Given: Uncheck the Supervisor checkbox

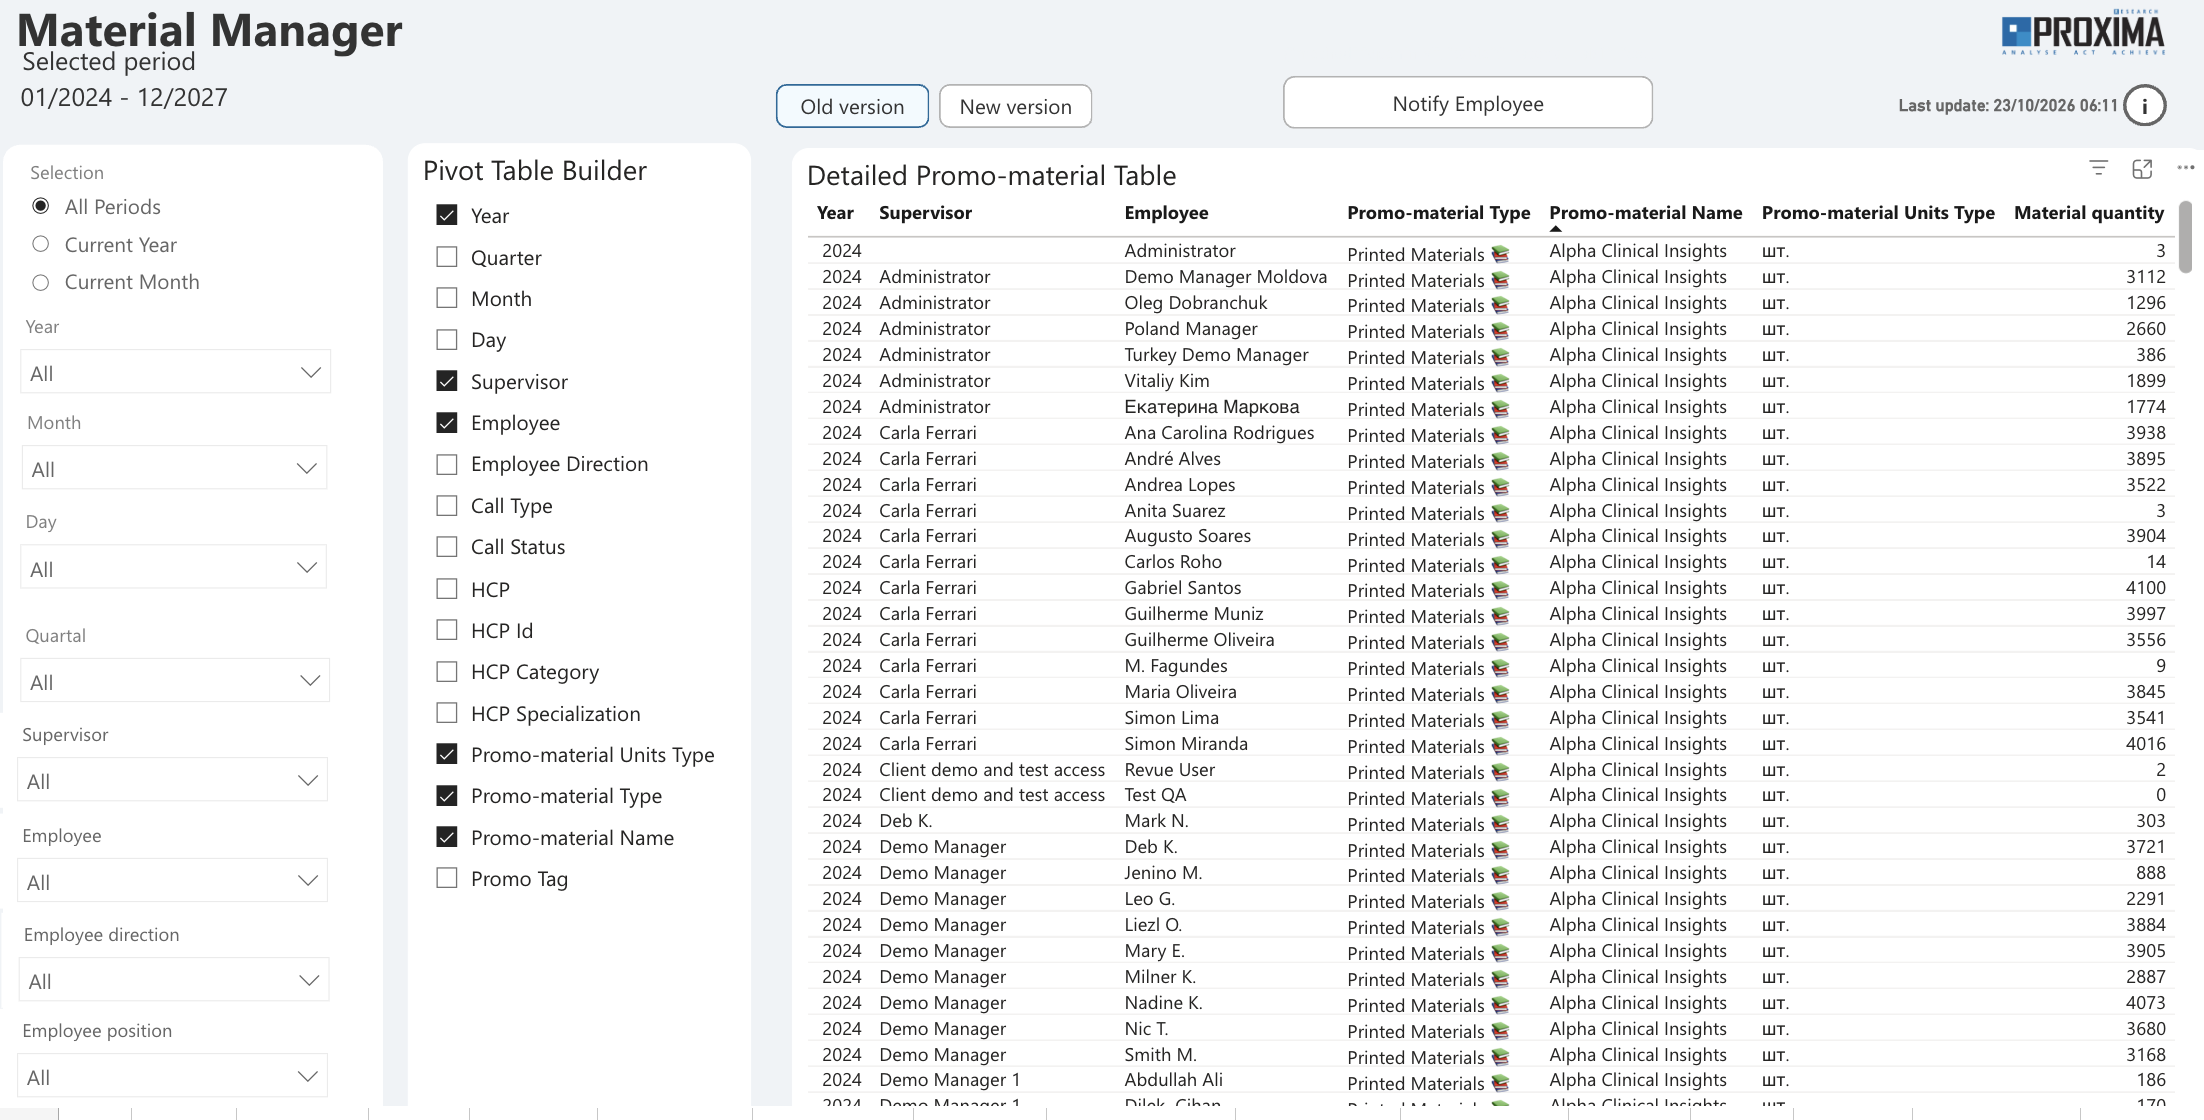Looking at the screenshot, I should pos(447,381).
